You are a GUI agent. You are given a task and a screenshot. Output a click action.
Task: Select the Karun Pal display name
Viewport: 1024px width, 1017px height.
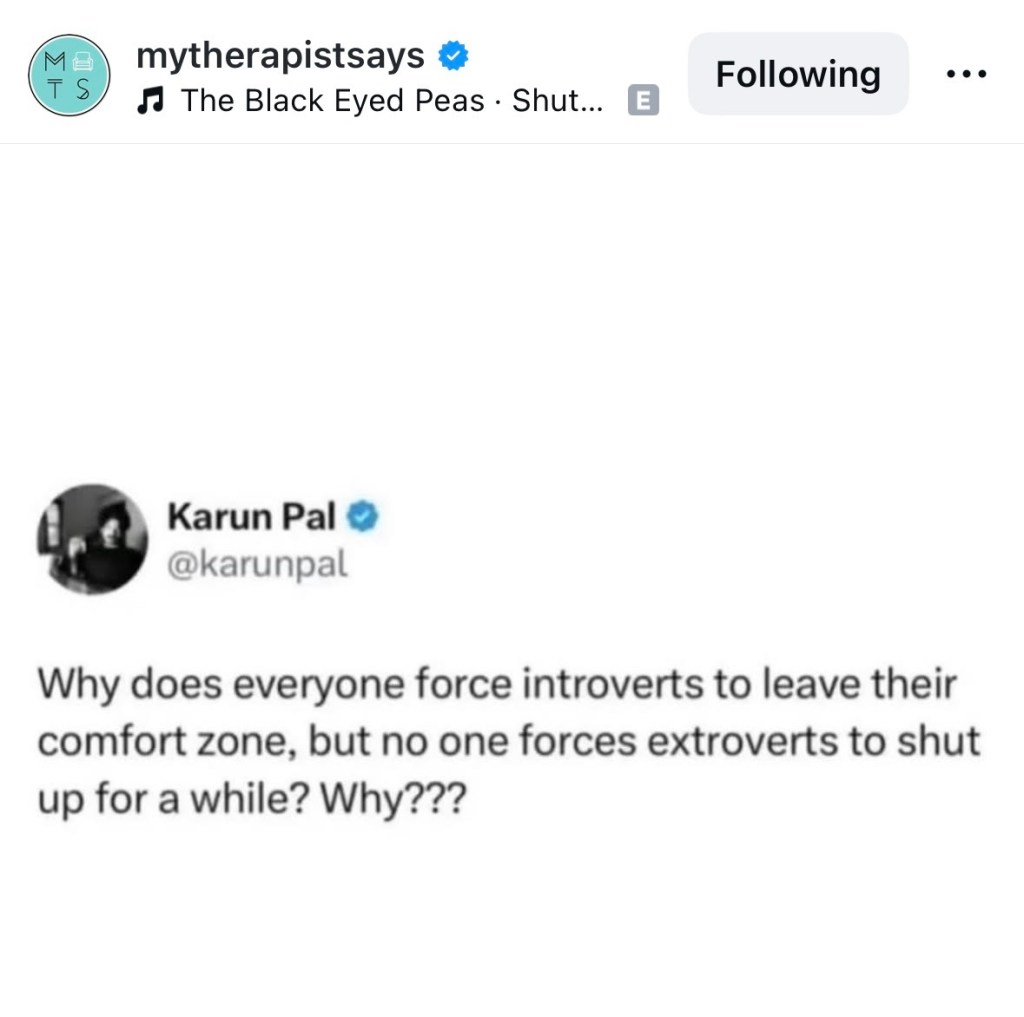coord(252,517)
